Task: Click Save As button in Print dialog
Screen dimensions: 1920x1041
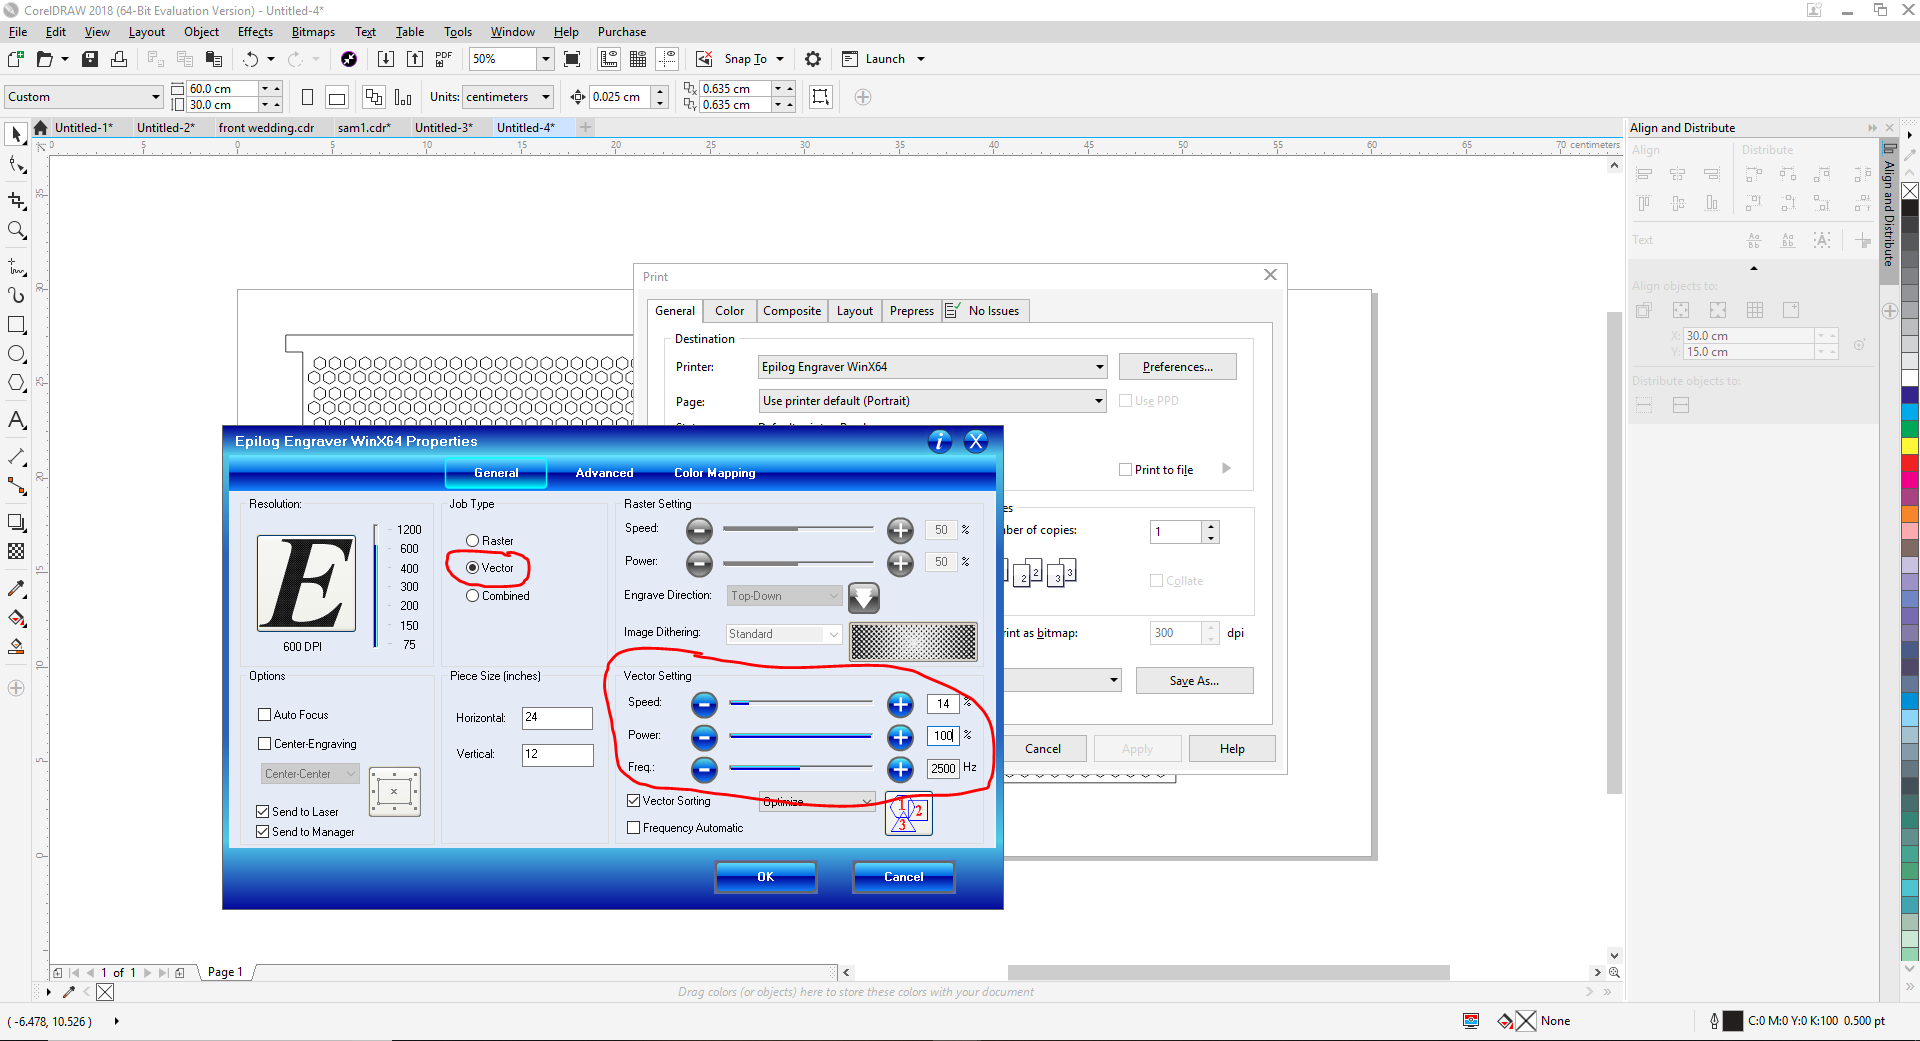Action: (x=1194, y=681)
